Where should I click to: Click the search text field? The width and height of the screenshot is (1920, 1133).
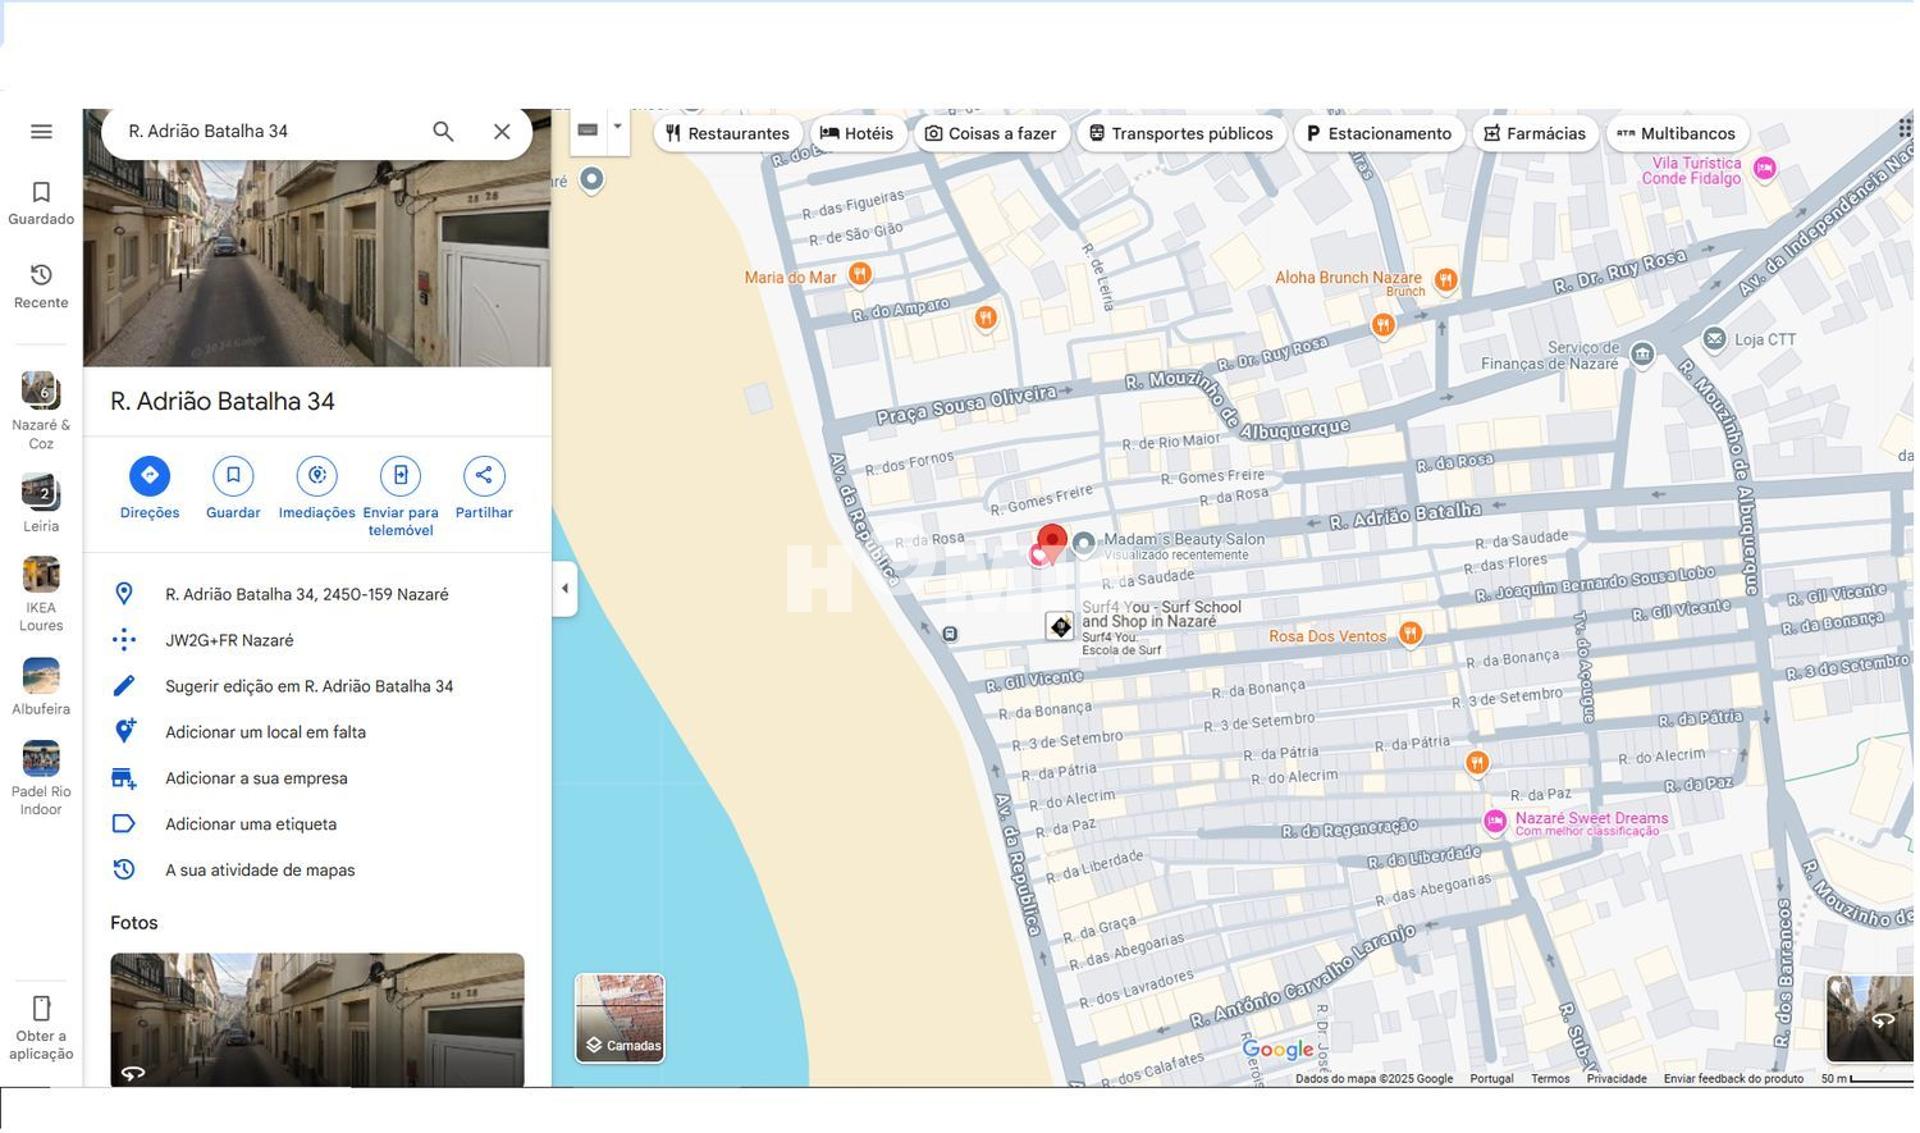270,132
